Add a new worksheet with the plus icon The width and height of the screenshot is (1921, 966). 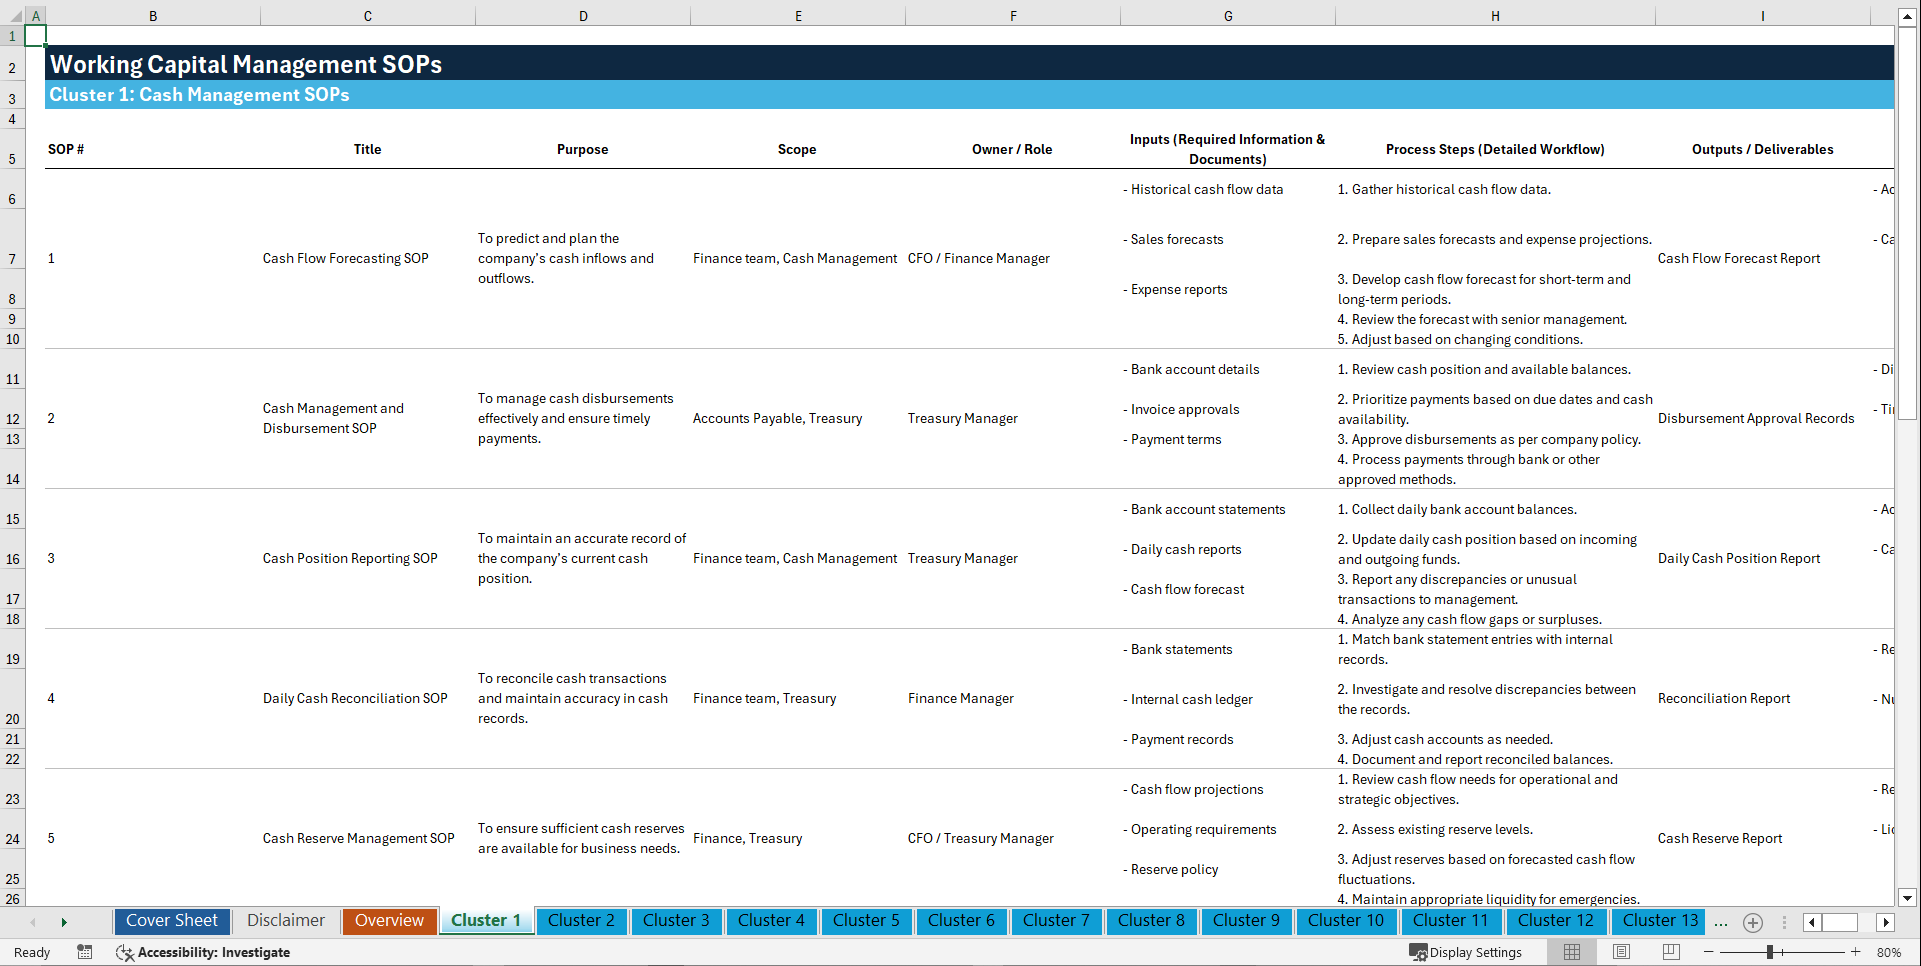1752,922
